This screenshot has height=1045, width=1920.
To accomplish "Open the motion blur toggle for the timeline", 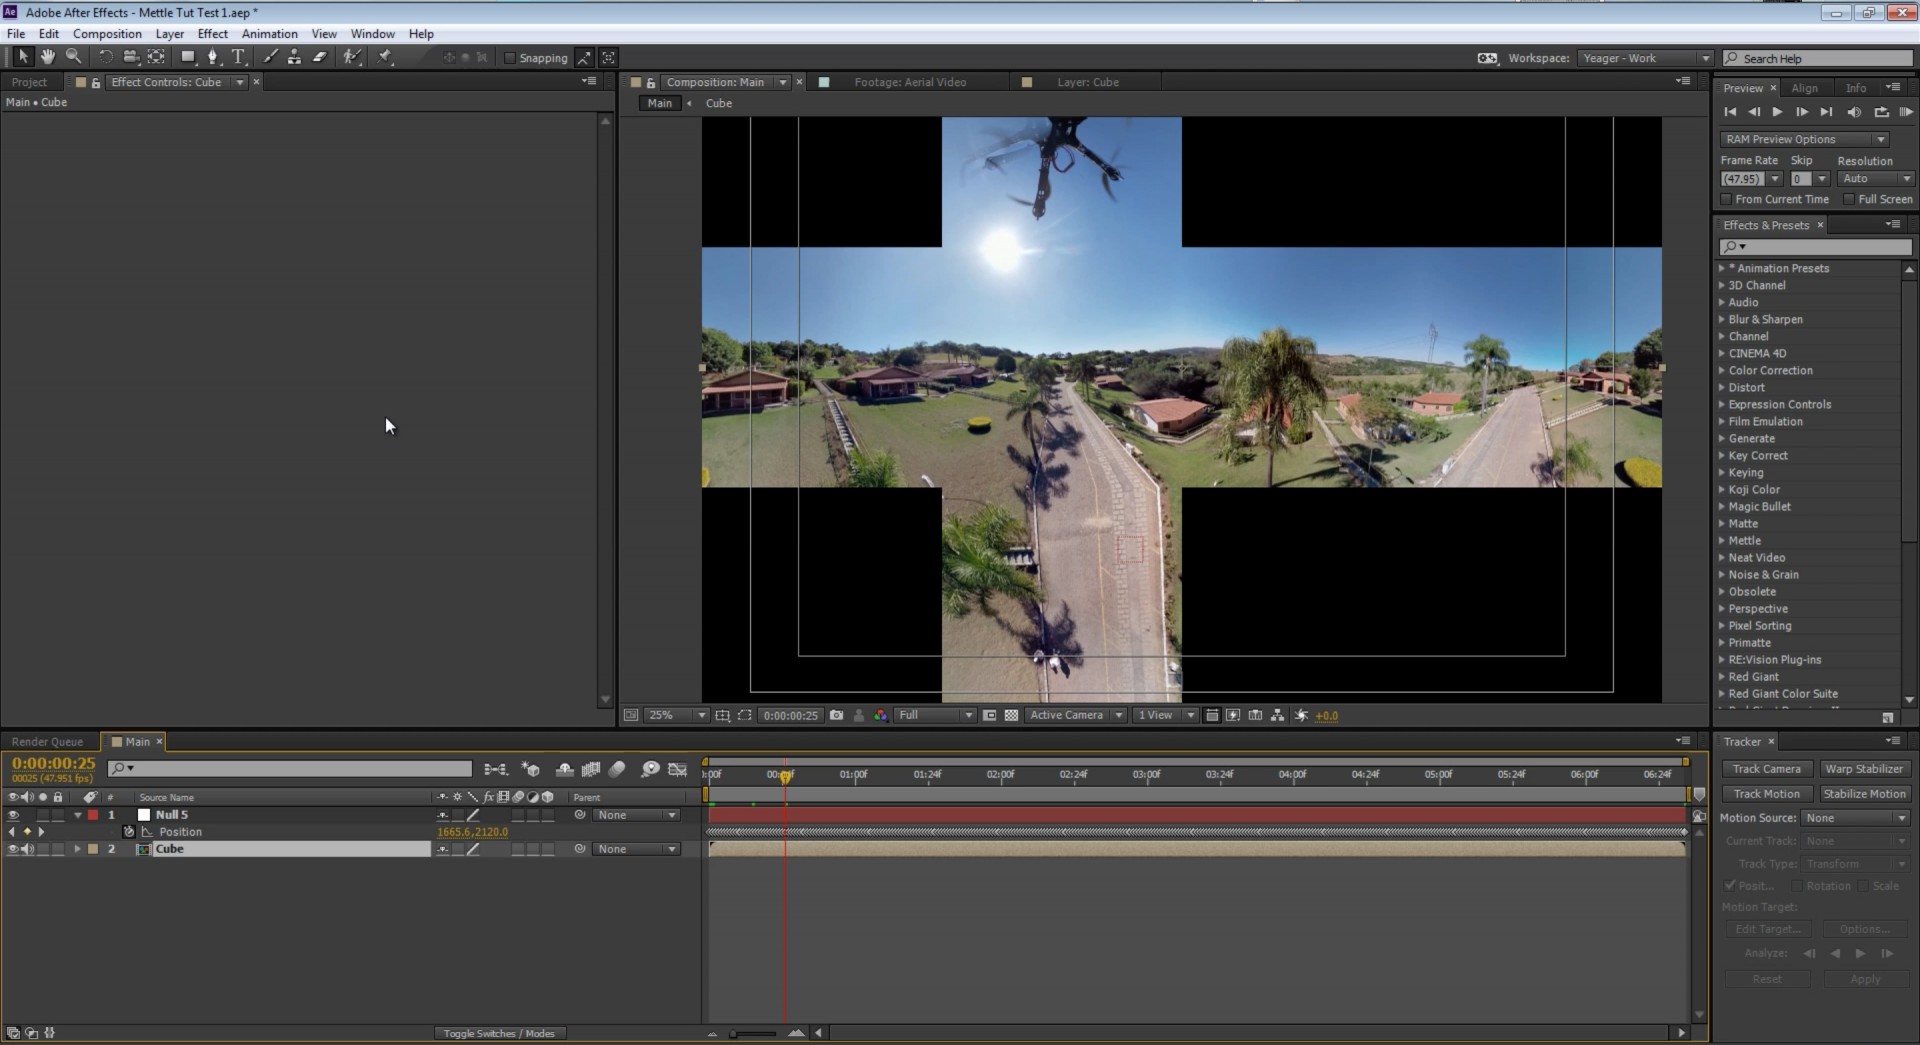I will pyautogui.click(x=617, y=769).
